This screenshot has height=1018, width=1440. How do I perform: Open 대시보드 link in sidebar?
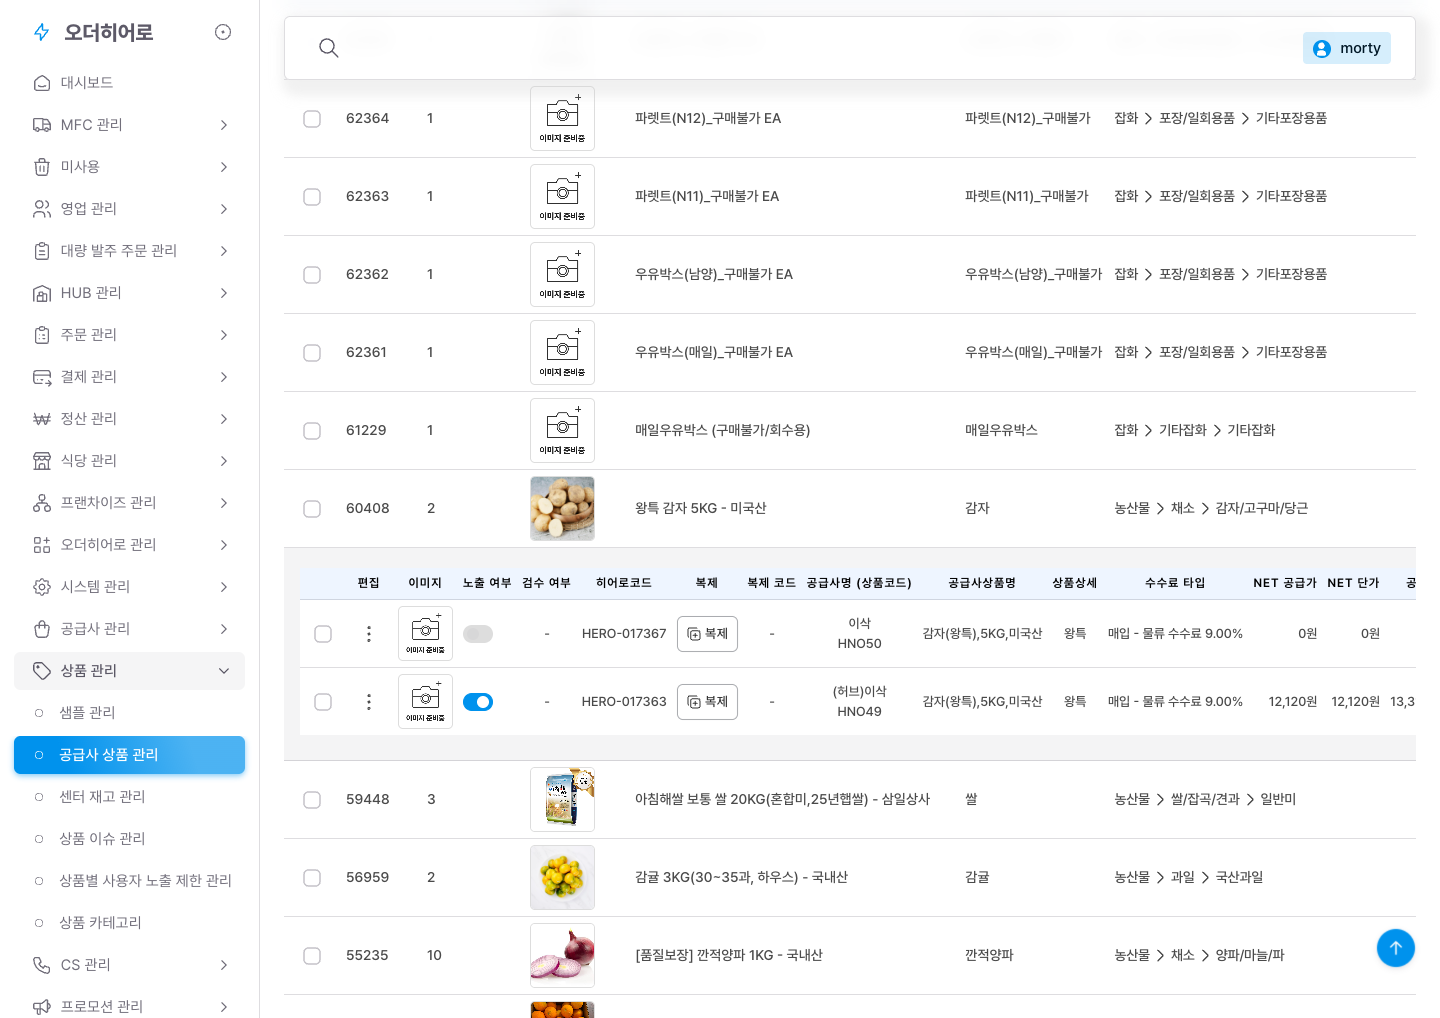(129, 83)
